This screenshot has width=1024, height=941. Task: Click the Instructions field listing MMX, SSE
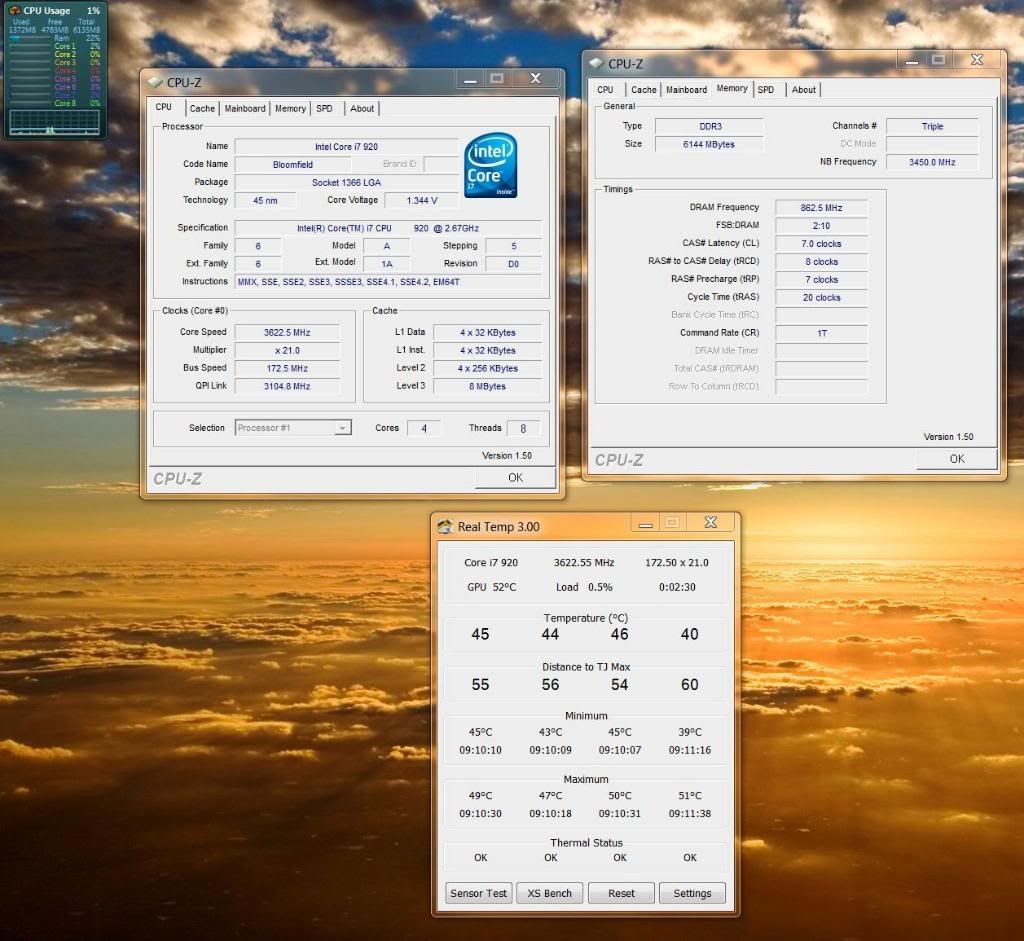coord(388,281)
